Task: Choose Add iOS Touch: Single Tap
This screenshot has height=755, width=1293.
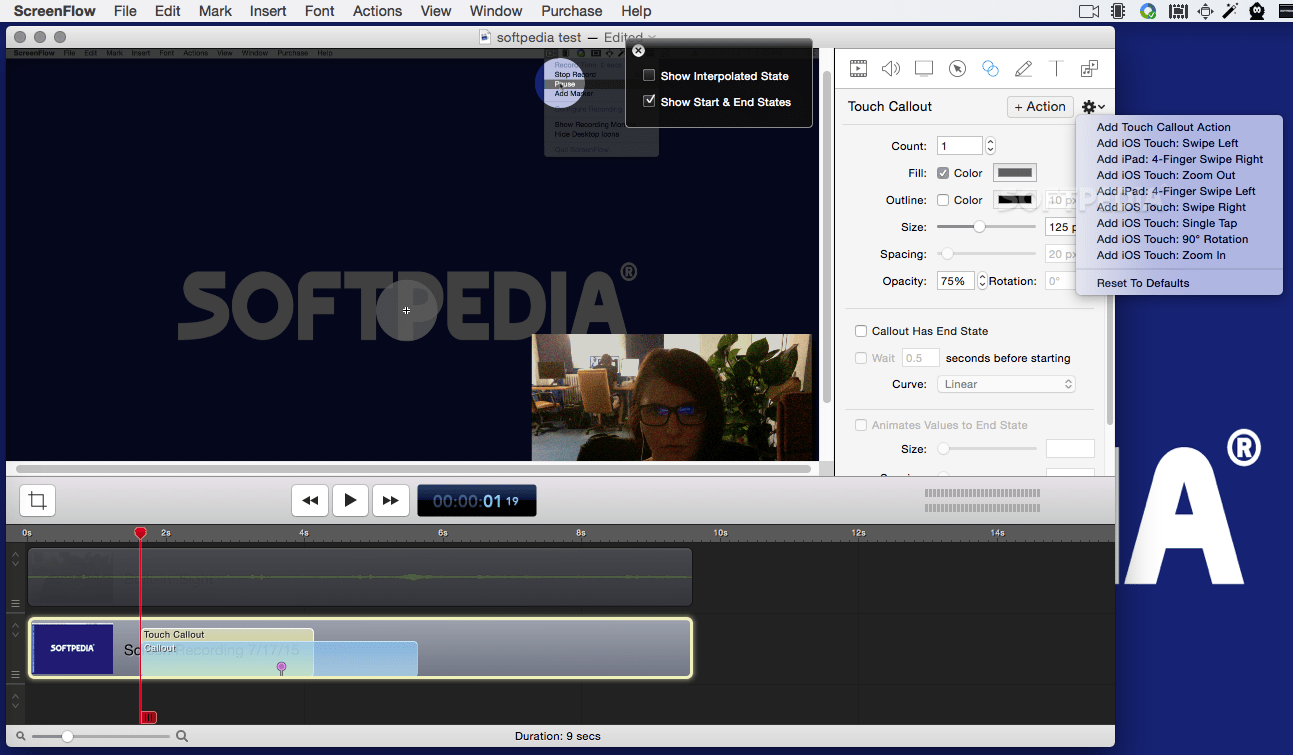Action: [x=1167, y=223]
